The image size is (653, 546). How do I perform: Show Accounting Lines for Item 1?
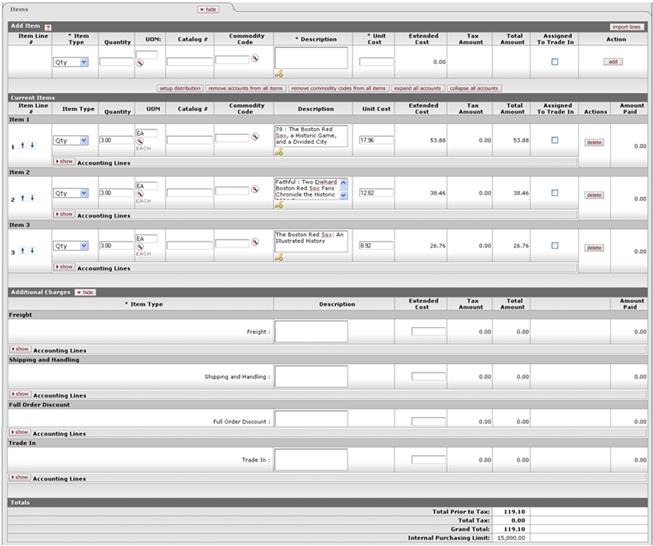tap(64, 162)
